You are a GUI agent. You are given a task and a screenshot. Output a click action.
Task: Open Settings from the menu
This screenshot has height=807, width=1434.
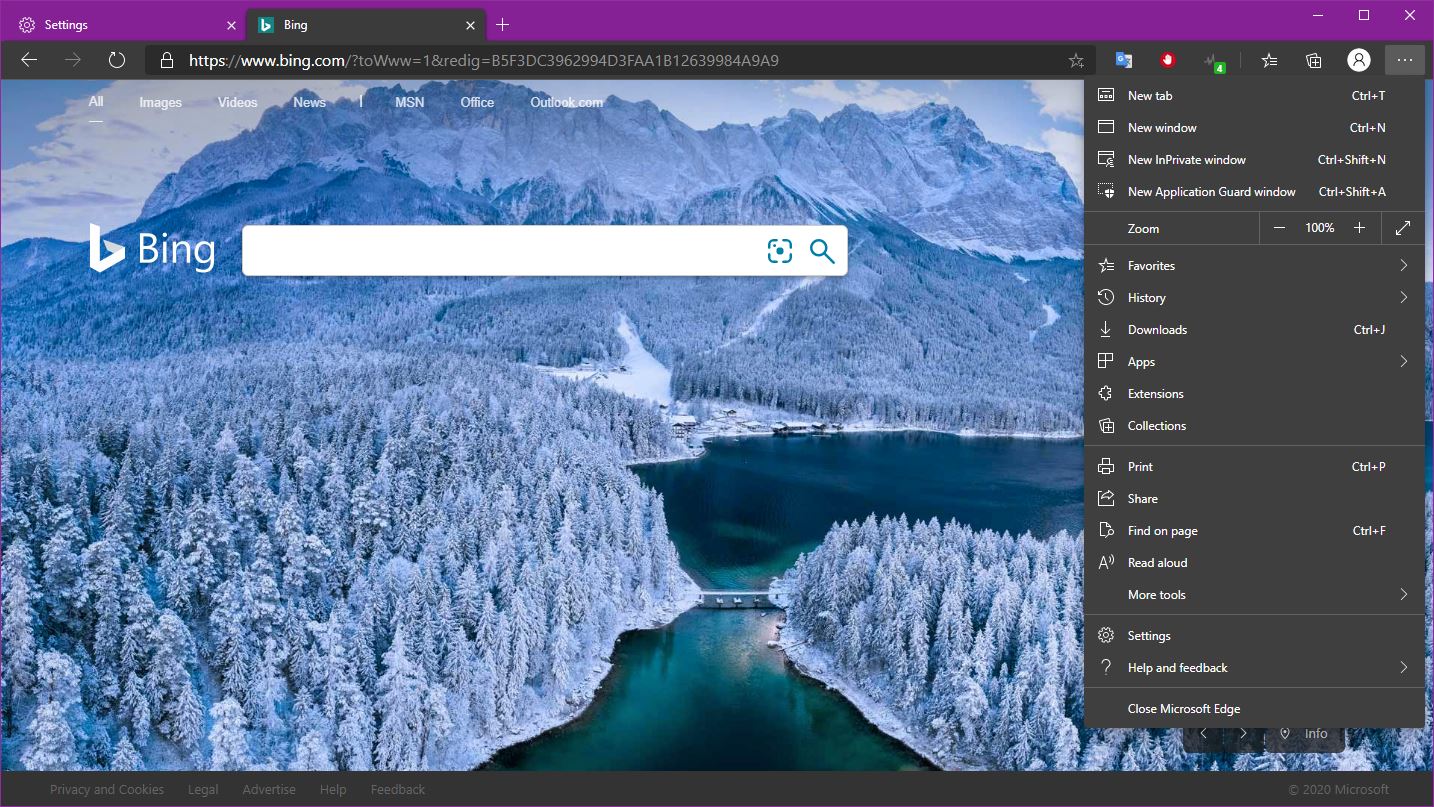[x=1254, y=635]
